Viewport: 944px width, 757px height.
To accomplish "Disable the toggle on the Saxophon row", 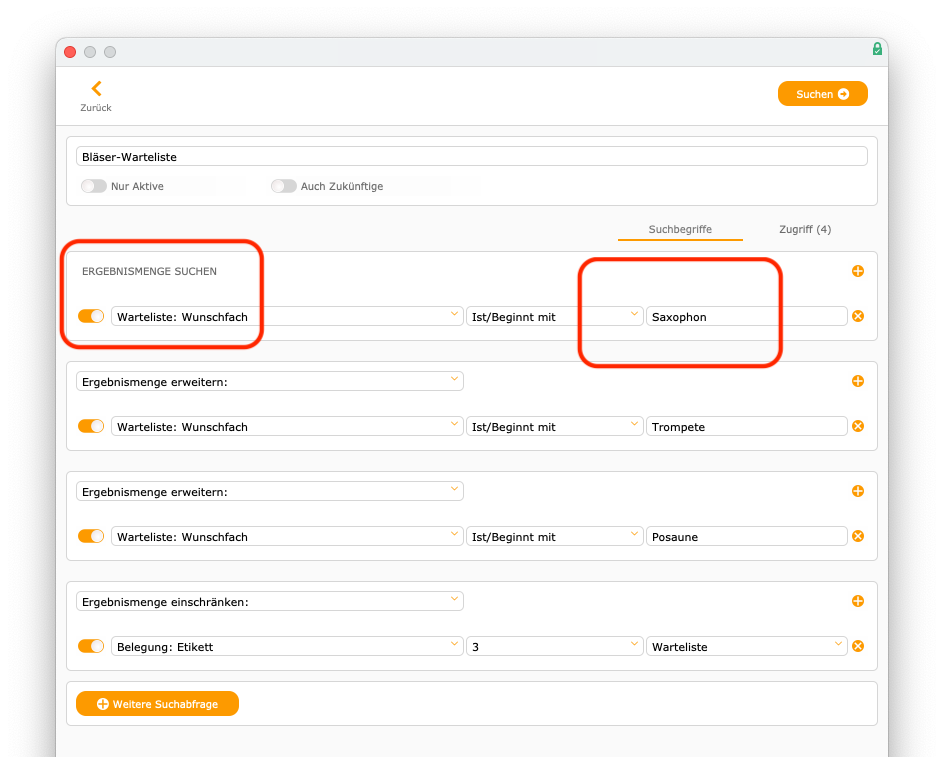I will tap(91, 317).
